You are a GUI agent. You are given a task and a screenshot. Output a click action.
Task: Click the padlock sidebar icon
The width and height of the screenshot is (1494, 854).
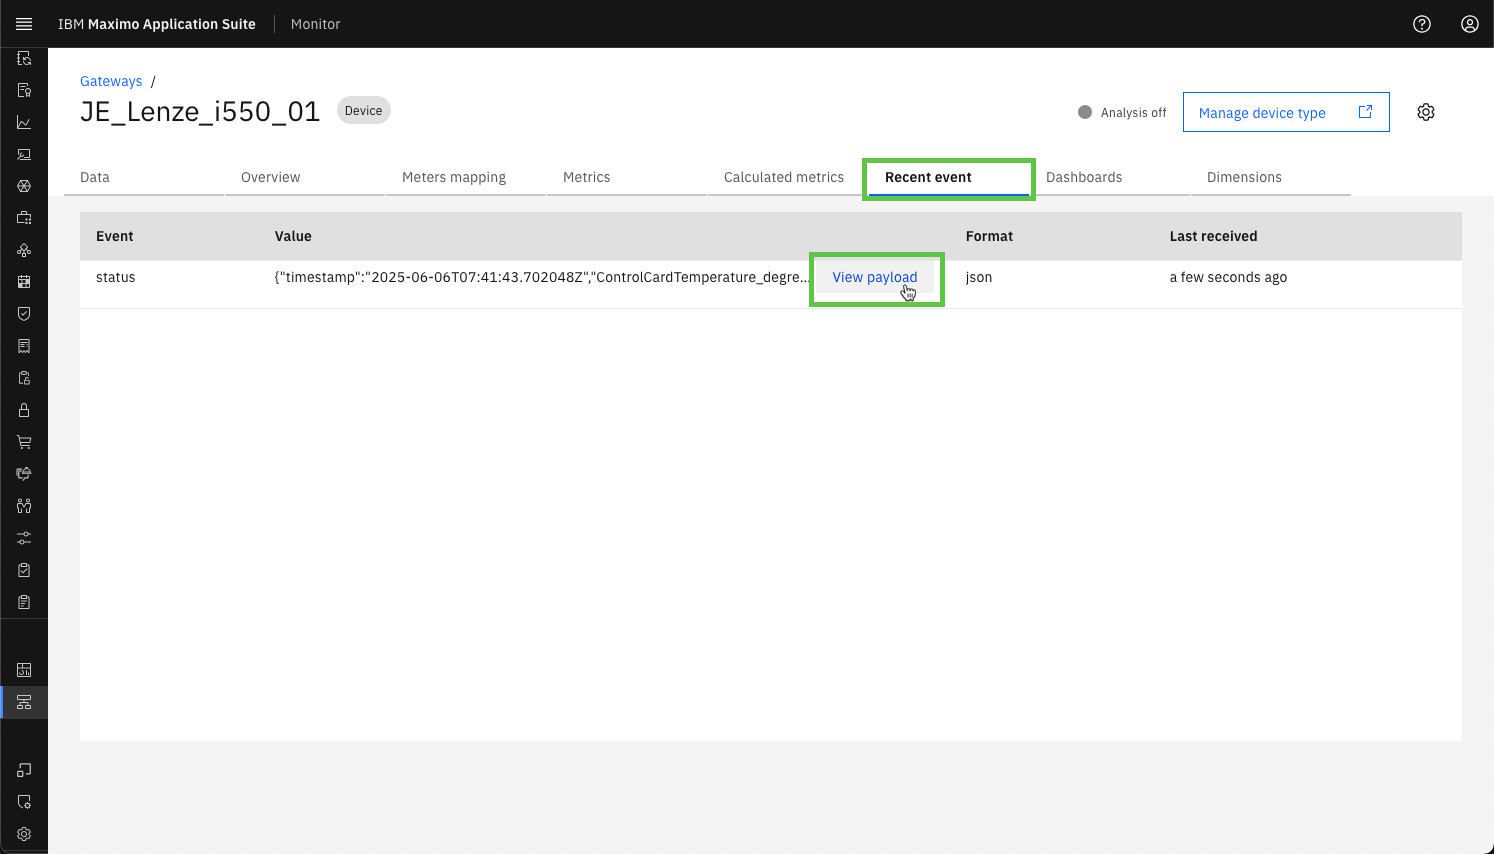pyautogui.click(x=24, y=410)
